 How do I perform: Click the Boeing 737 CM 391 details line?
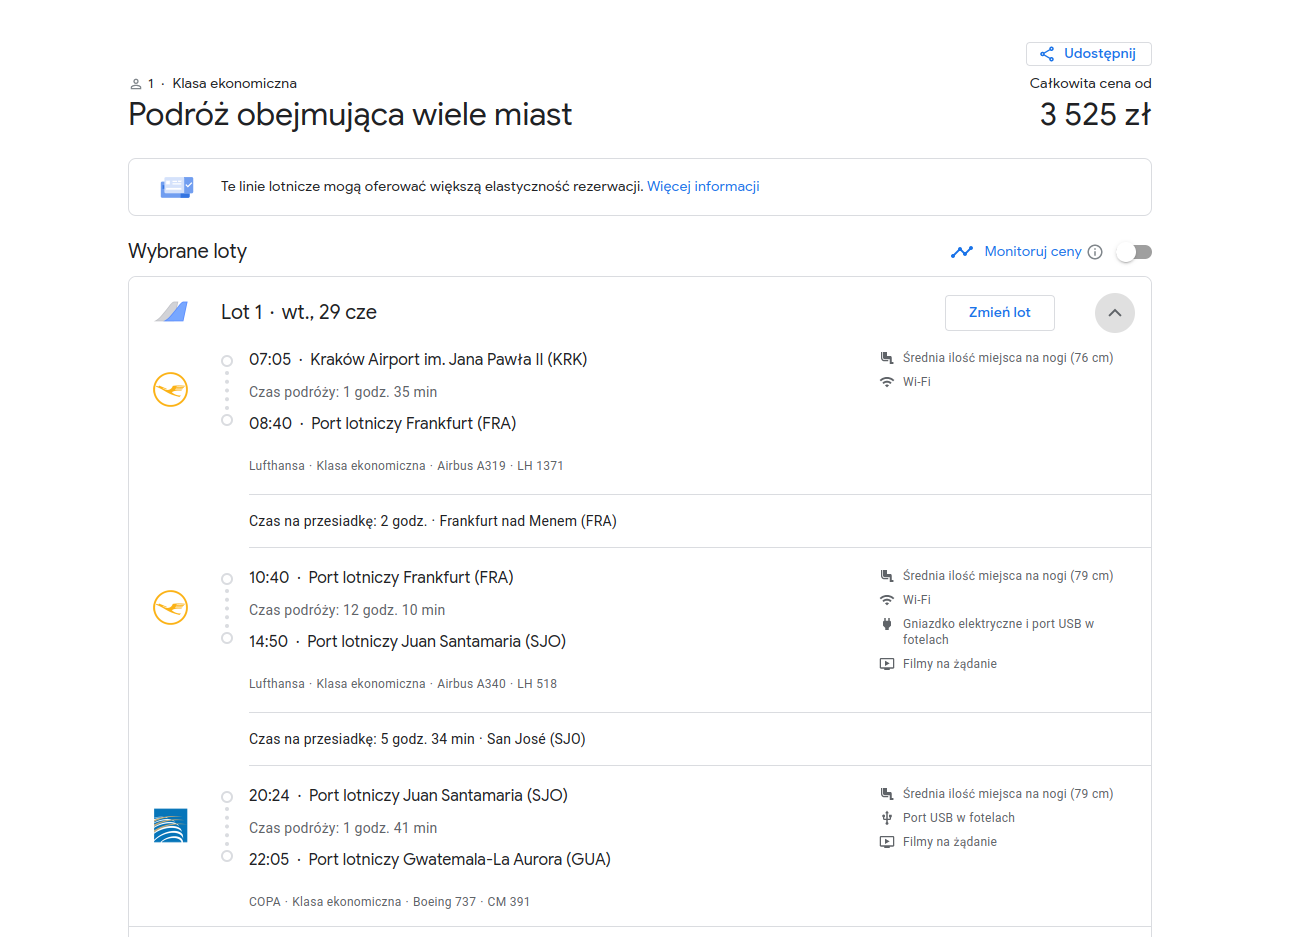pos(389,902)
